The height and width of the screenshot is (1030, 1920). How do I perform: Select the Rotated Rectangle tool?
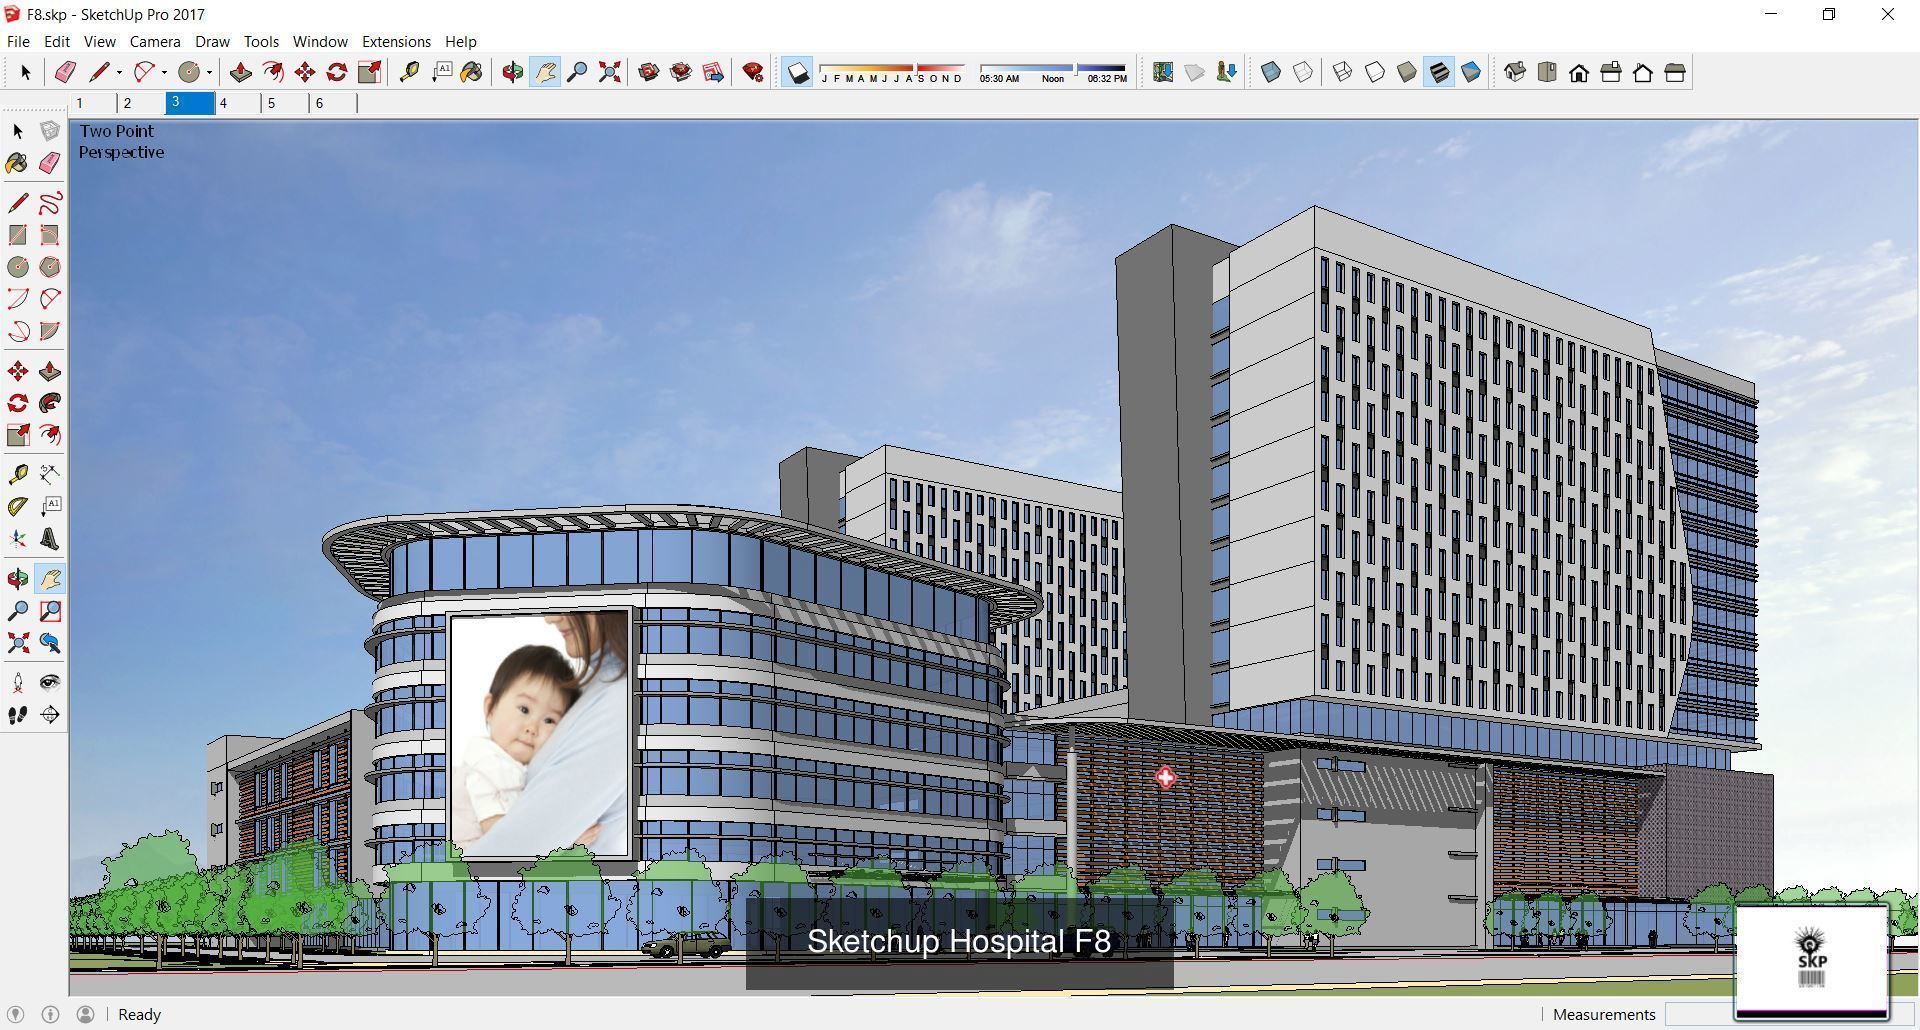[x=50, y=235]
